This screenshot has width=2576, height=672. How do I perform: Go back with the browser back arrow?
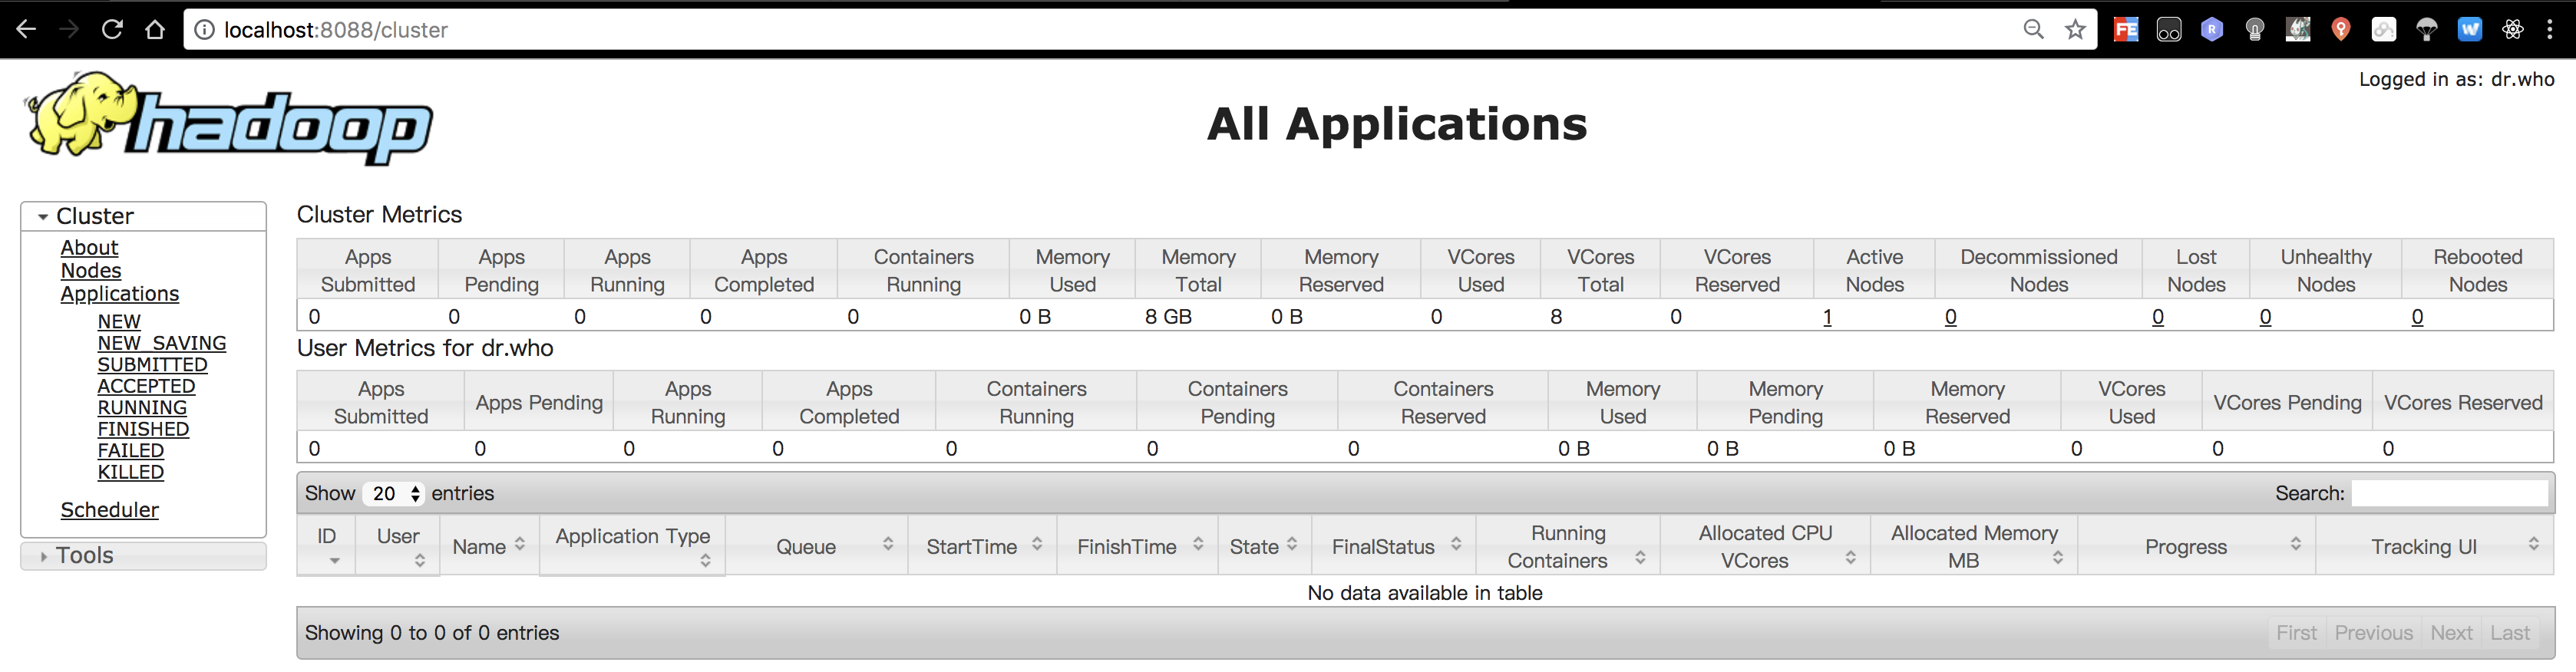coord(27,30)
